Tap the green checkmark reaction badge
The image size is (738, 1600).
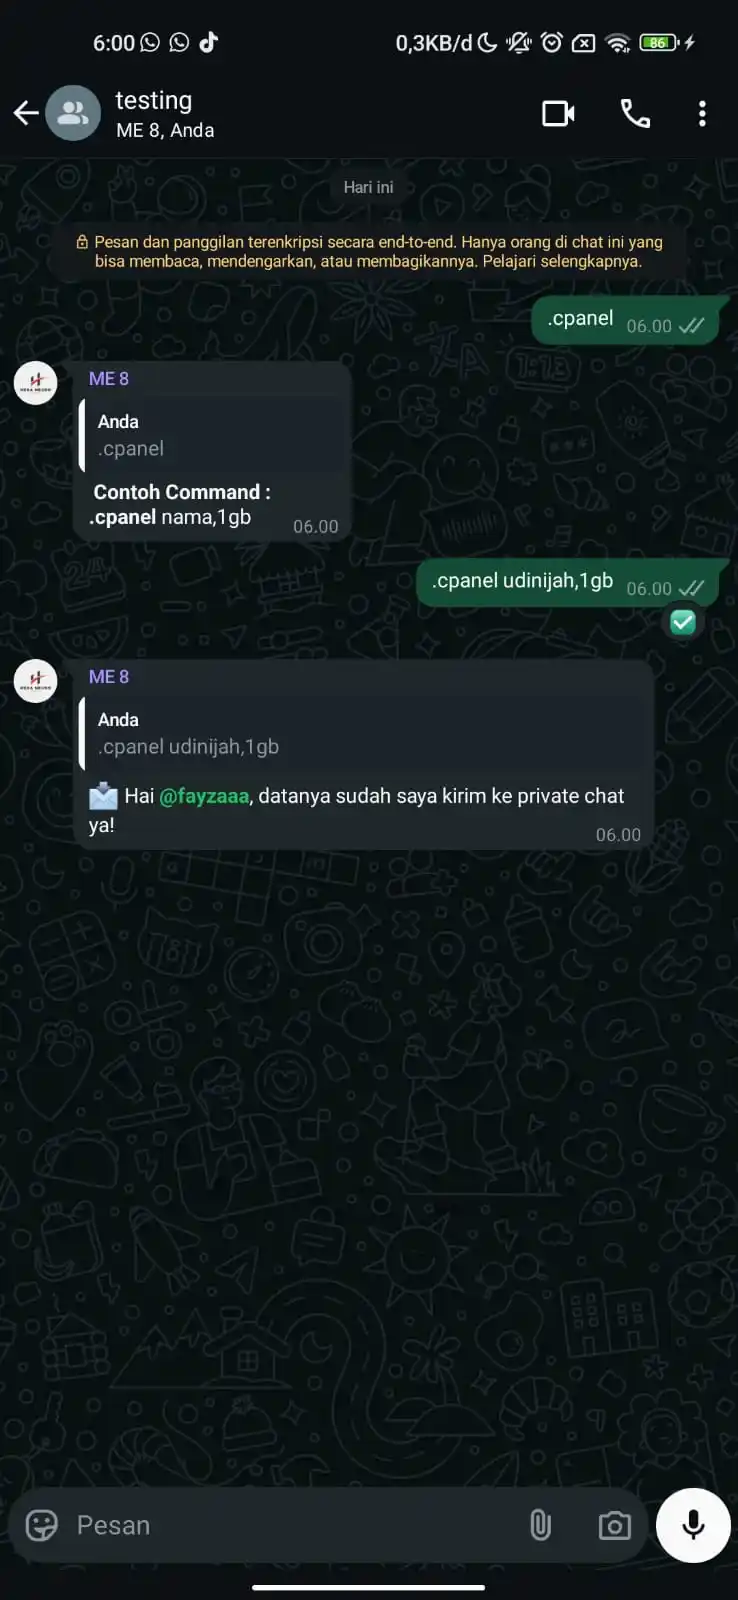pos(683,622)
